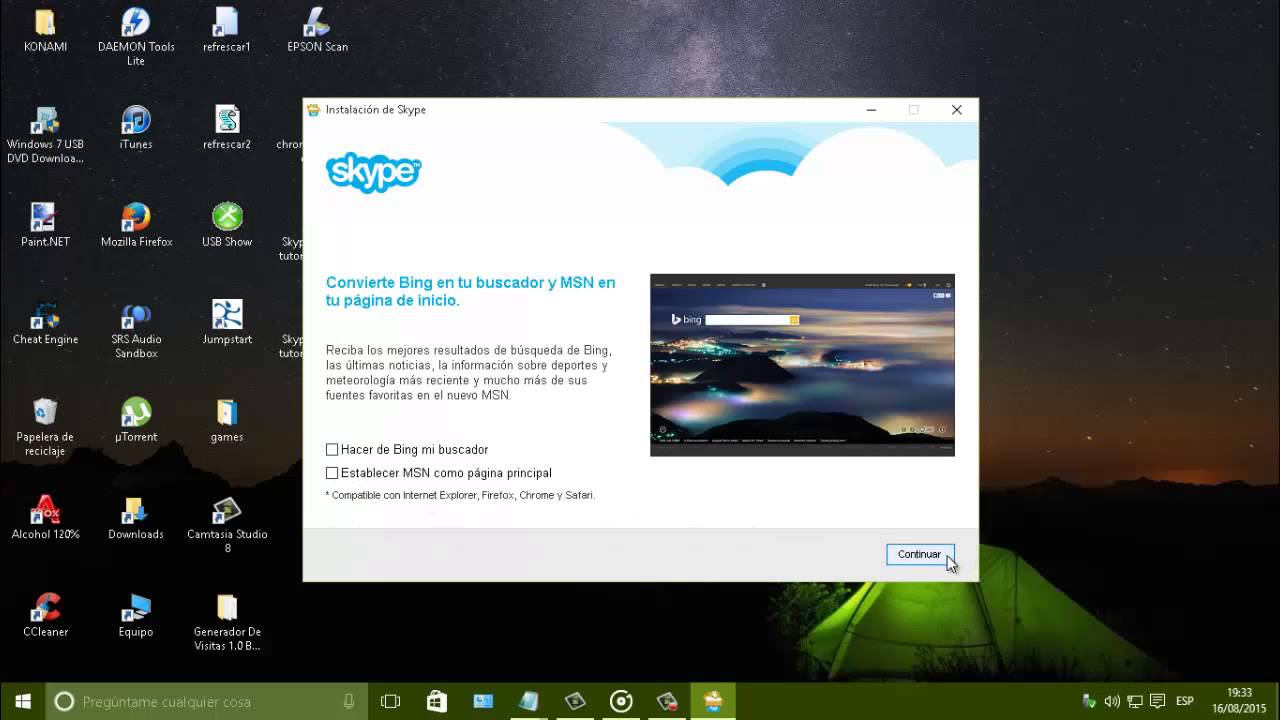Click the Cortana microphone icon
The height and width of the screenshot is (720, 1280).
tap(349, 701)
